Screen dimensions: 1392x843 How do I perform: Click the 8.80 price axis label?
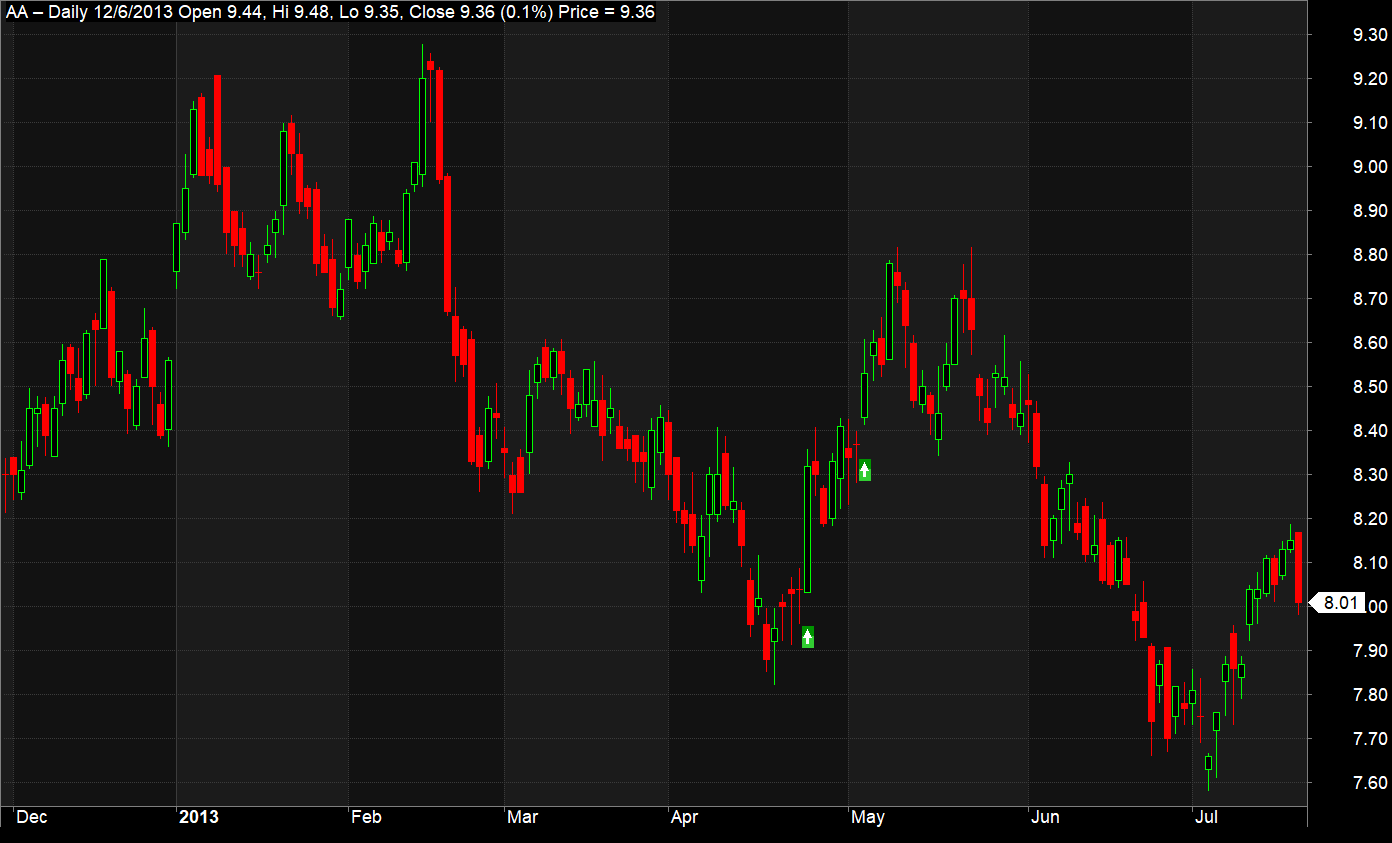1371,255
